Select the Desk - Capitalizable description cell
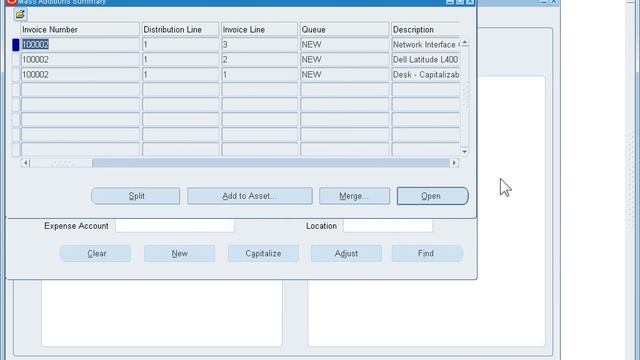This screenshot has width=640, height=360. [426, 75]
